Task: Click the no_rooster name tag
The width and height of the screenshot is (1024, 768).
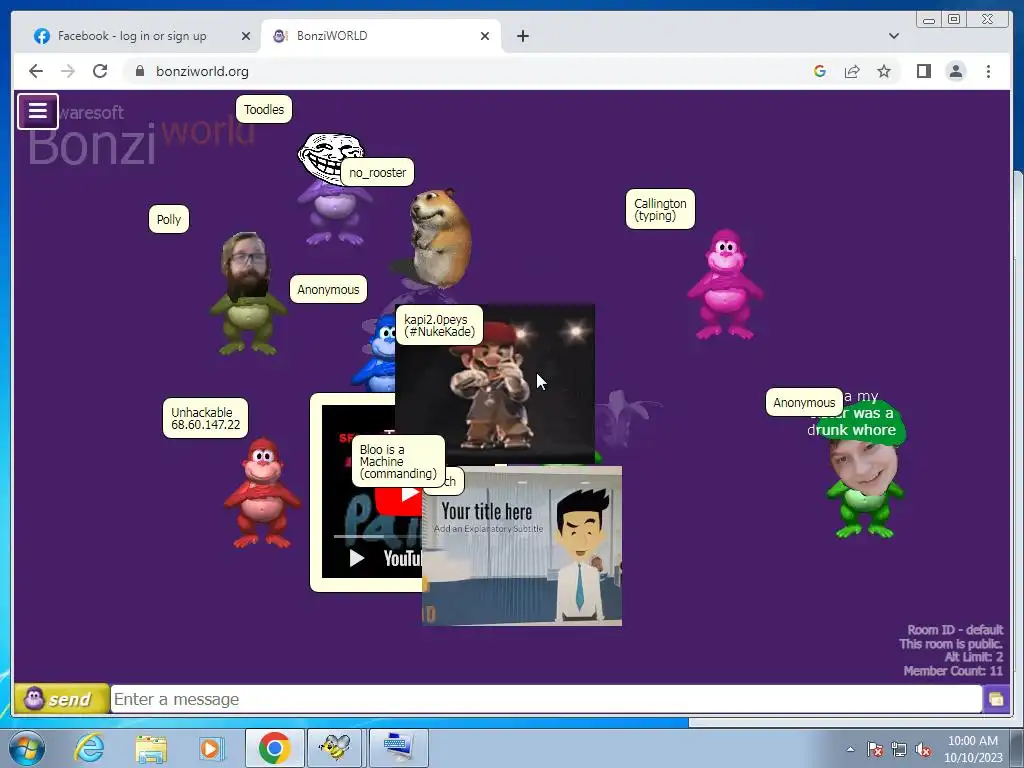Action: click(377, 172)
